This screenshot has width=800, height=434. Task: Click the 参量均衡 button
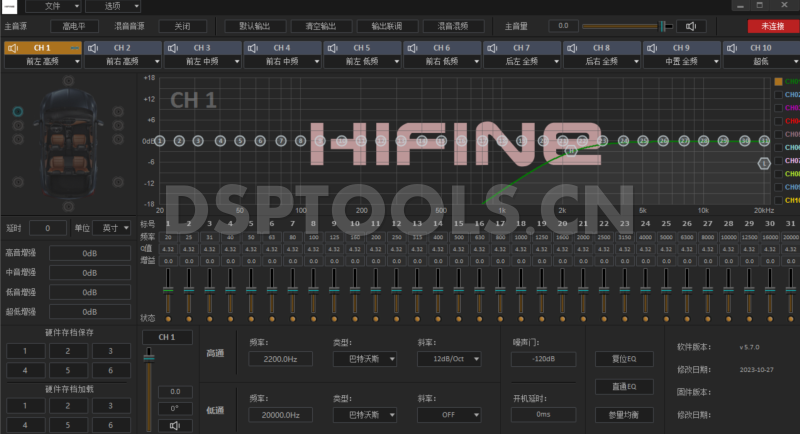pyautogui.click(x=624, y=415)
